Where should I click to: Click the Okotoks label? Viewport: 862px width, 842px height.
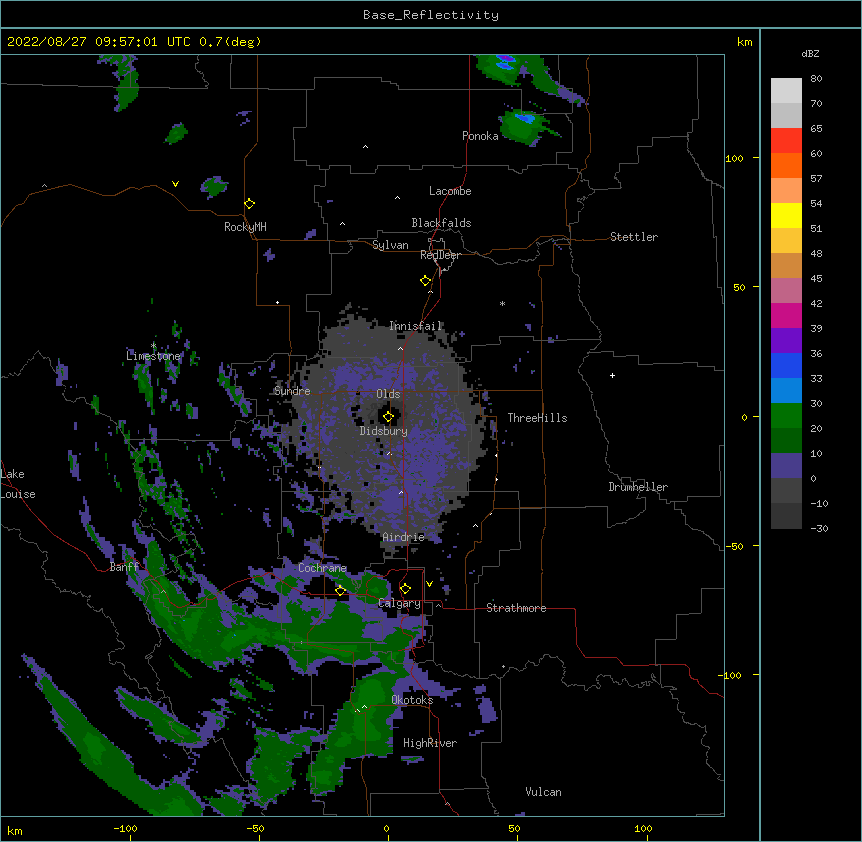pos(412,700)
